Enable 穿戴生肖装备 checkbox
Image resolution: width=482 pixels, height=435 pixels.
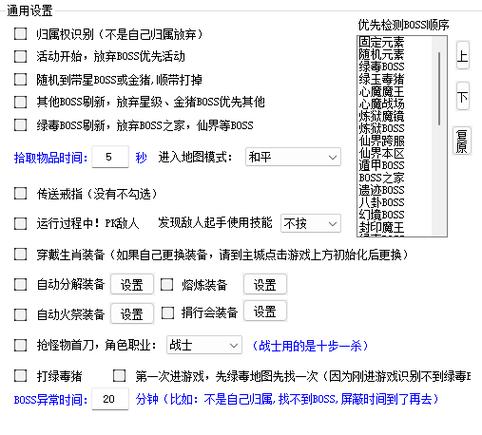pyautogui.click(x=20, y=254)
